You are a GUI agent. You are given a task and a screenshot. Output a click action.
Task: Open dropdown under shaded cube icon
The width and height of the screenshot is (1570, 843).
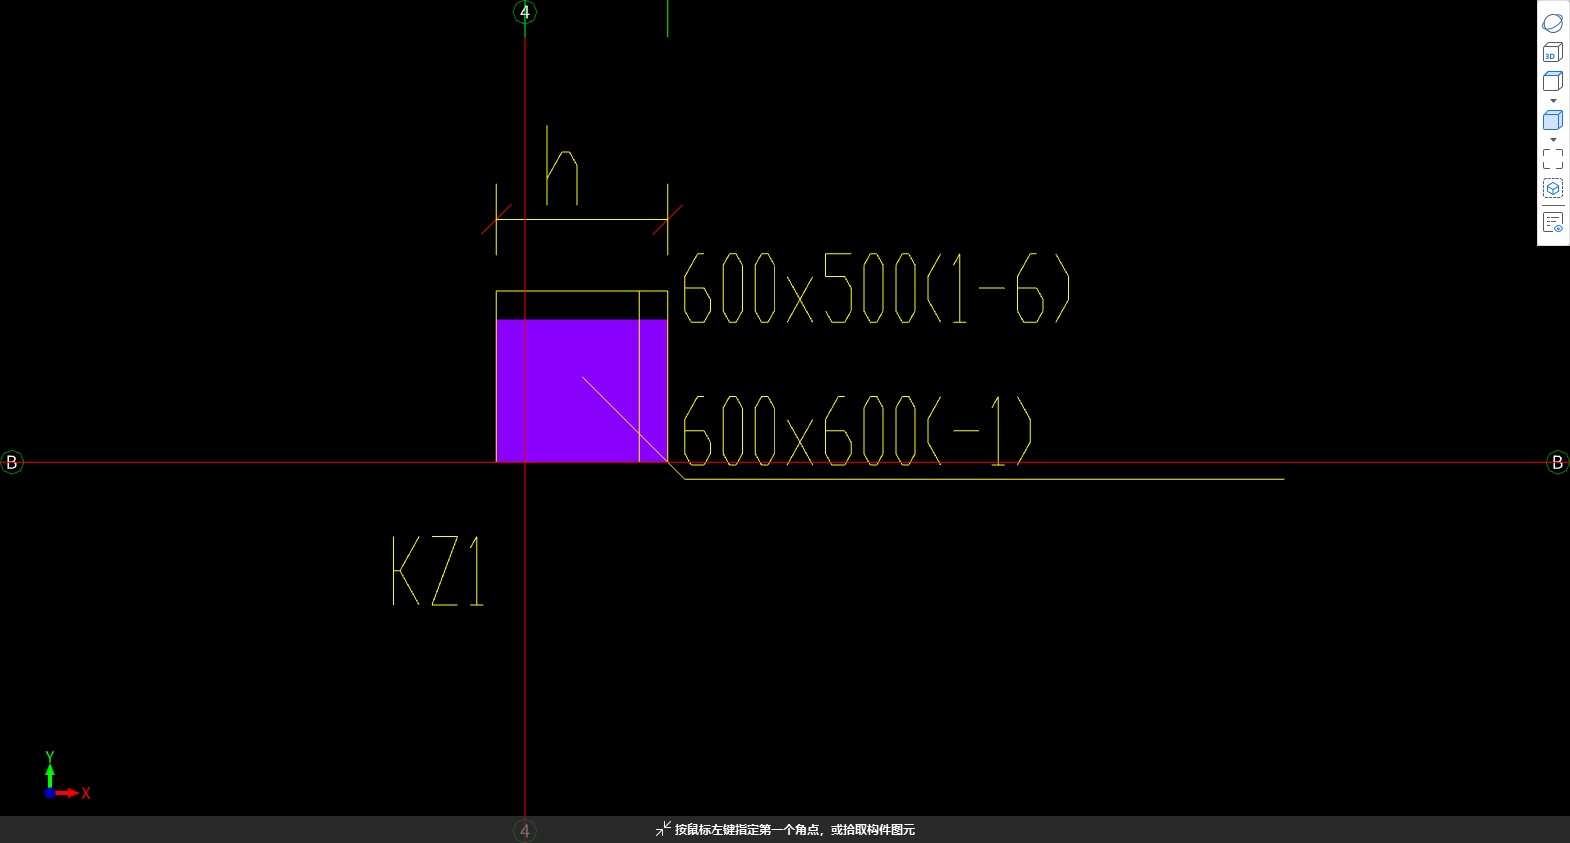[1553, 140]
